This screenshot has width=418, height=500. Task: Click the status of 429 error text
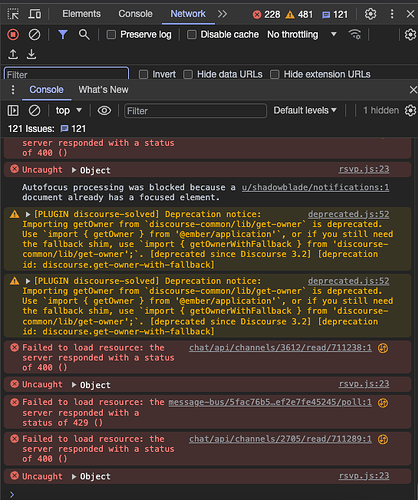(62, 423)
